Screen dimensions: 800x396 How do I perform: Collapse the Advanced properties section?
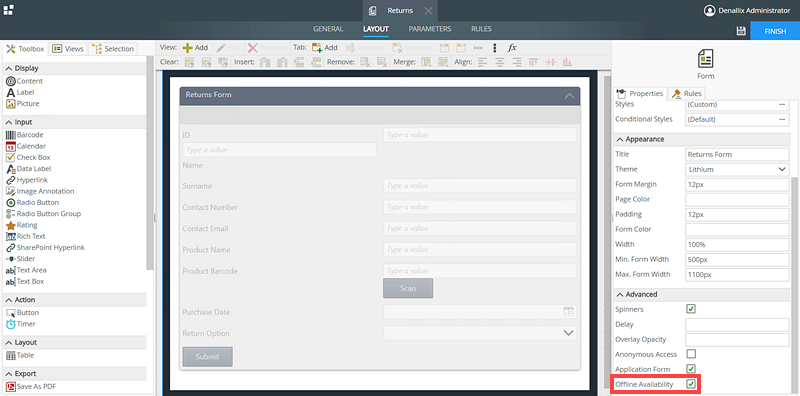tap(620, 294)
